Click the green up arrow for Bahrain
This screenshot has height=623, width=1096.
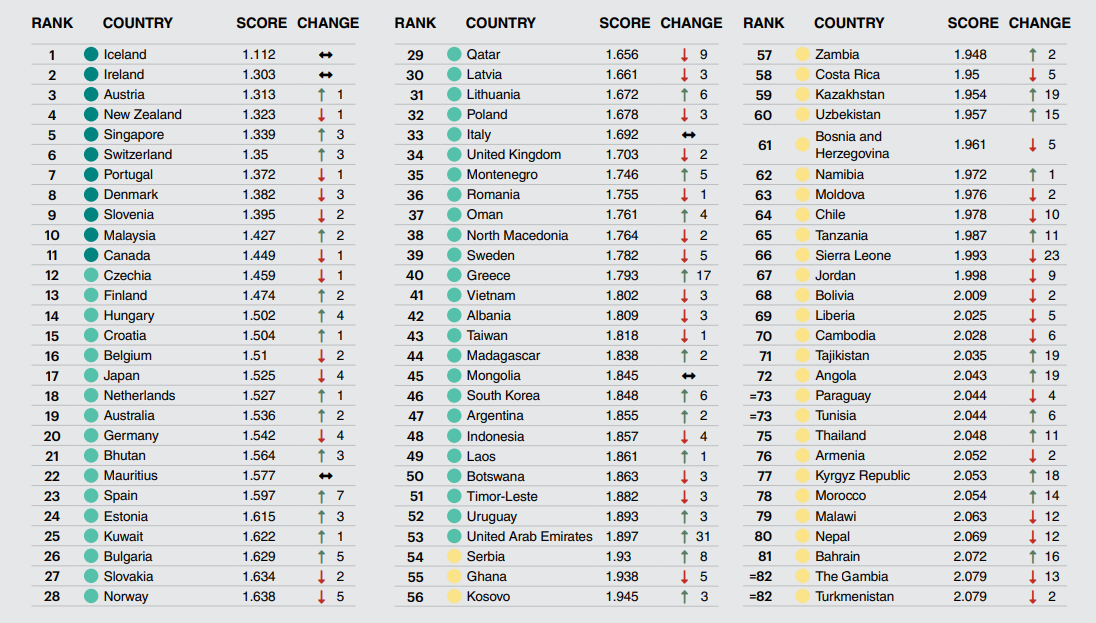click(x=1032, y=557)
